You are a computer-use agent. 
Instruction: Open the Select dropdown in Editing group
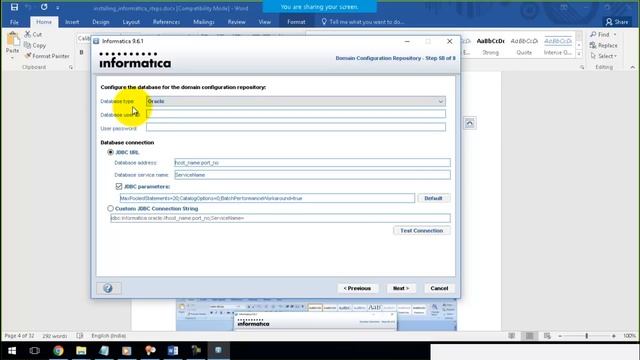click(603, 56)
